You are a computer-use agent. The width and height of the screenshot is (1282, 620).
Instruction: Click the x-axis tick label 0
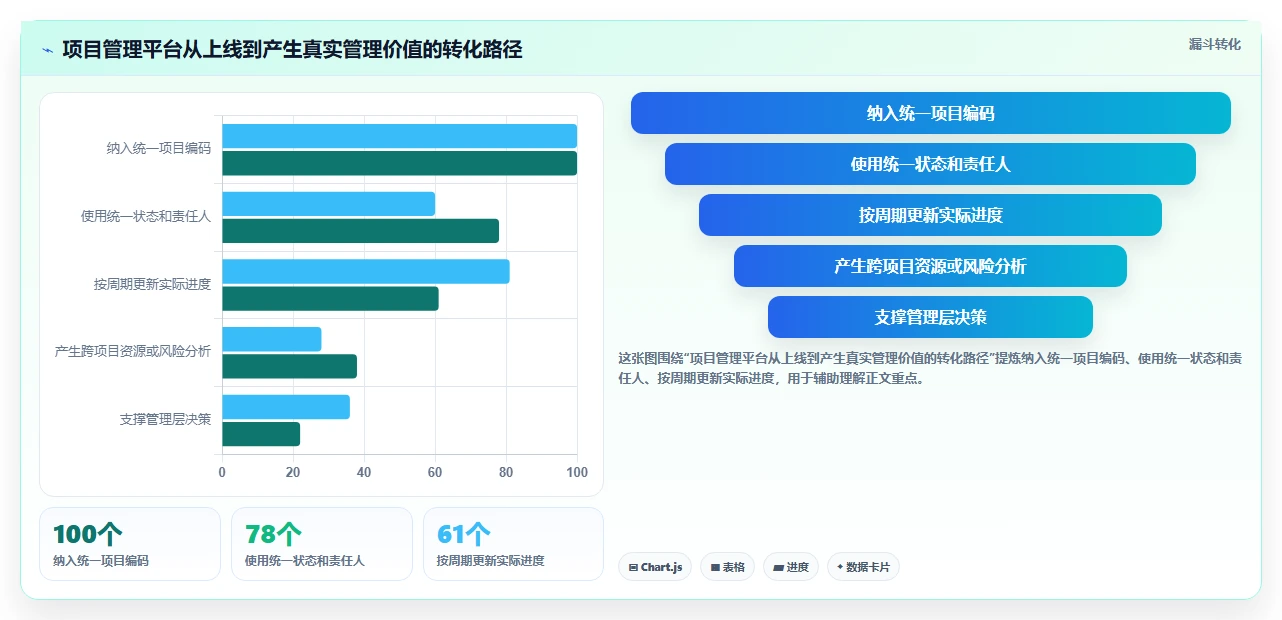pos(222,472)
